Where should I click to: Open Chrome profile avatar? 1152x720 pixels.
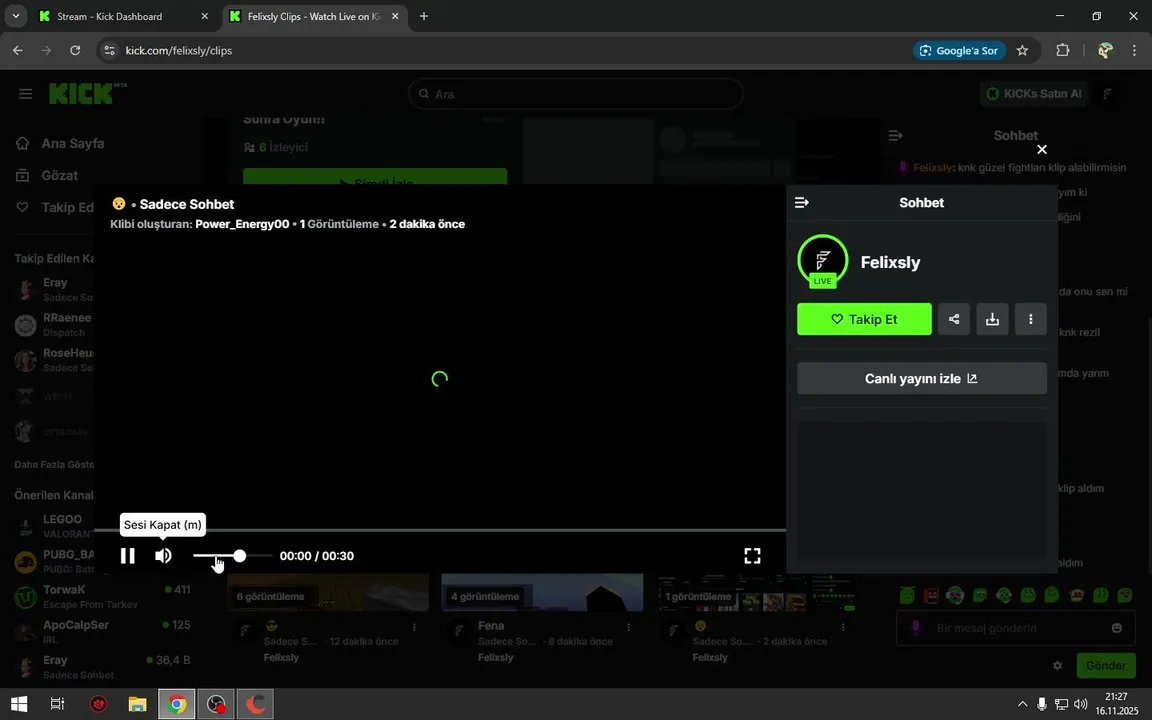[1105, 51]
